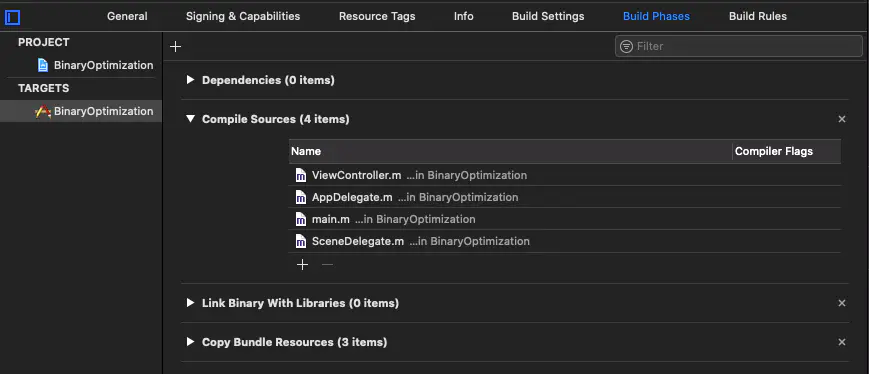Screen dimensions: 869x374
Task: Delete the Link Binary With Libraries phase
Action: (842, 303)
